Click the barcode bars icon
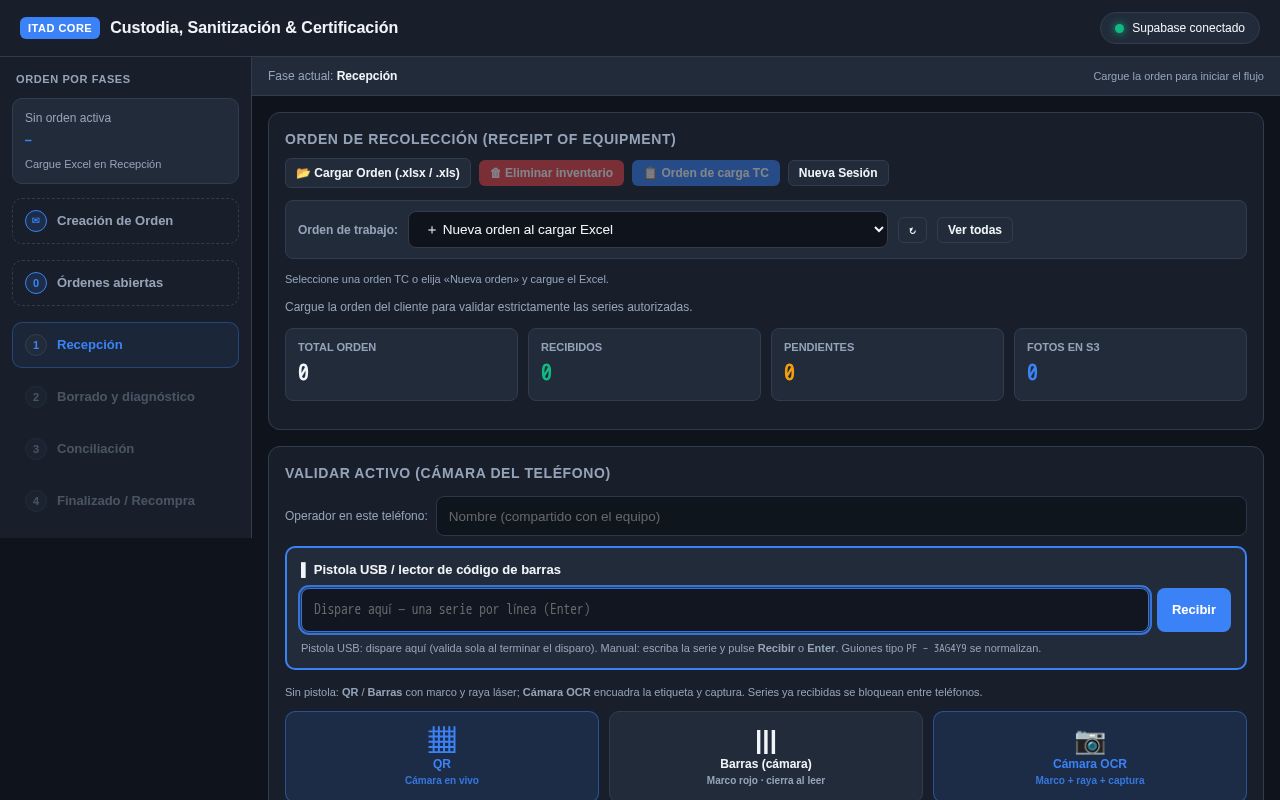The width and height of the screenshot is (1280, 800). (x=766, y=741)
